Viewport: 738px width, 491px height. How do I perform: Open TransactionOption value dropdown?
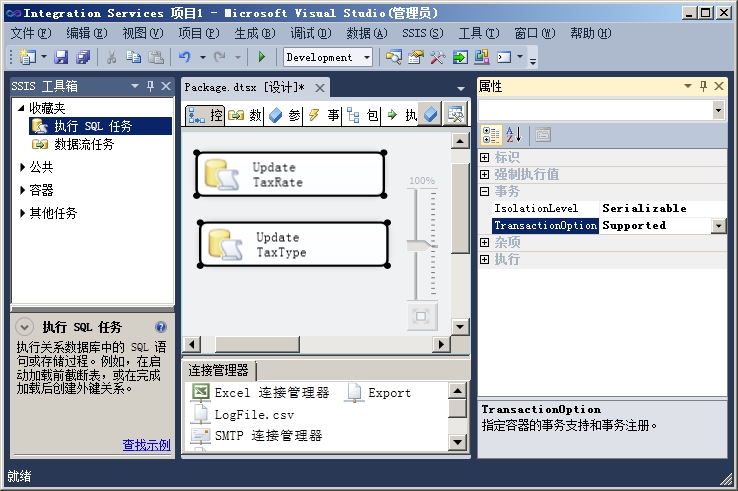[719, 226]
